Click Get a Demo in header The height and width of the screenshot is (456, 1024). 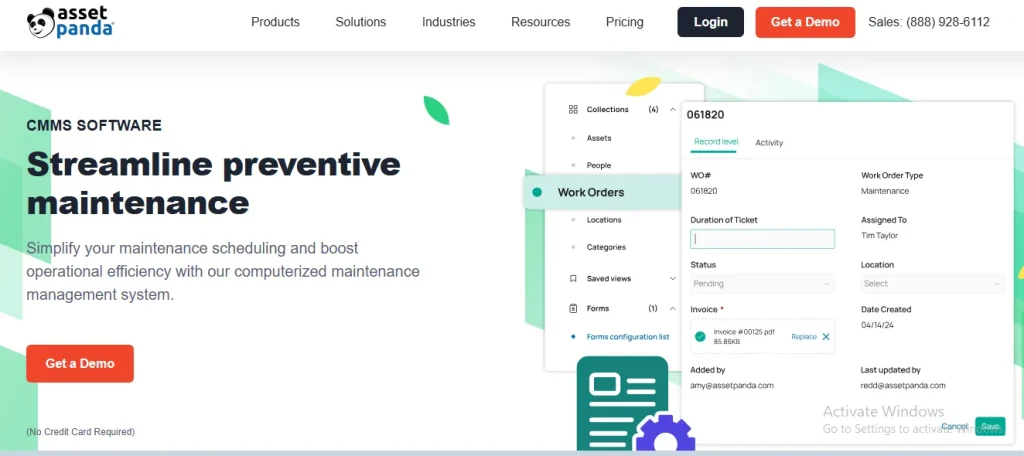(x=805, y=22)
